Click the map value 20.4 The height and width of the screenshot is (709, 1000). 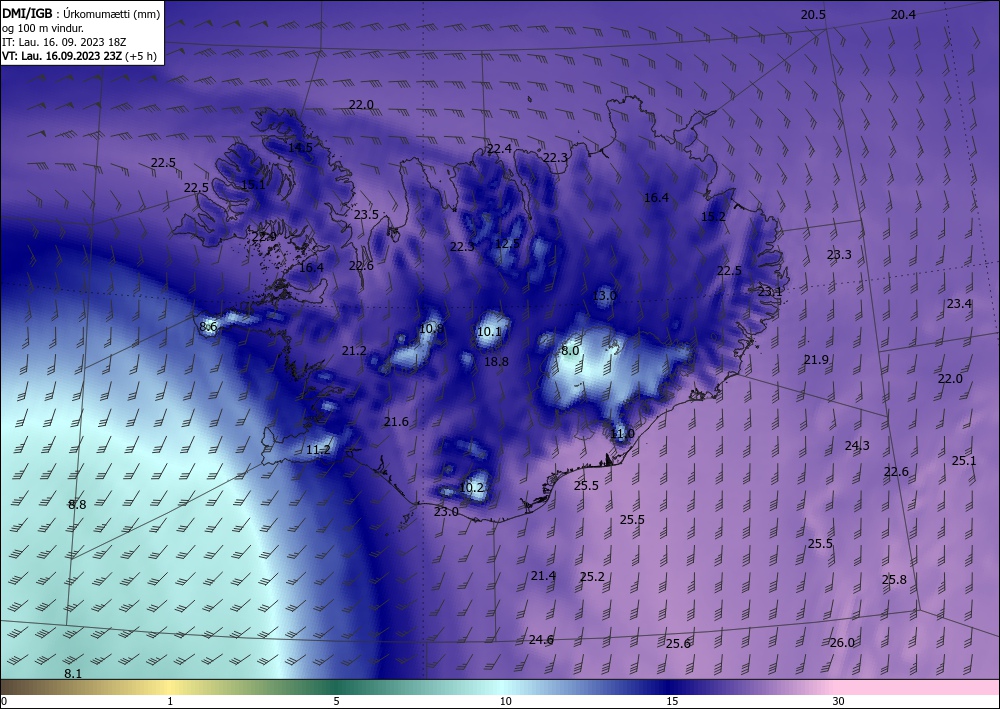(903, 15)
